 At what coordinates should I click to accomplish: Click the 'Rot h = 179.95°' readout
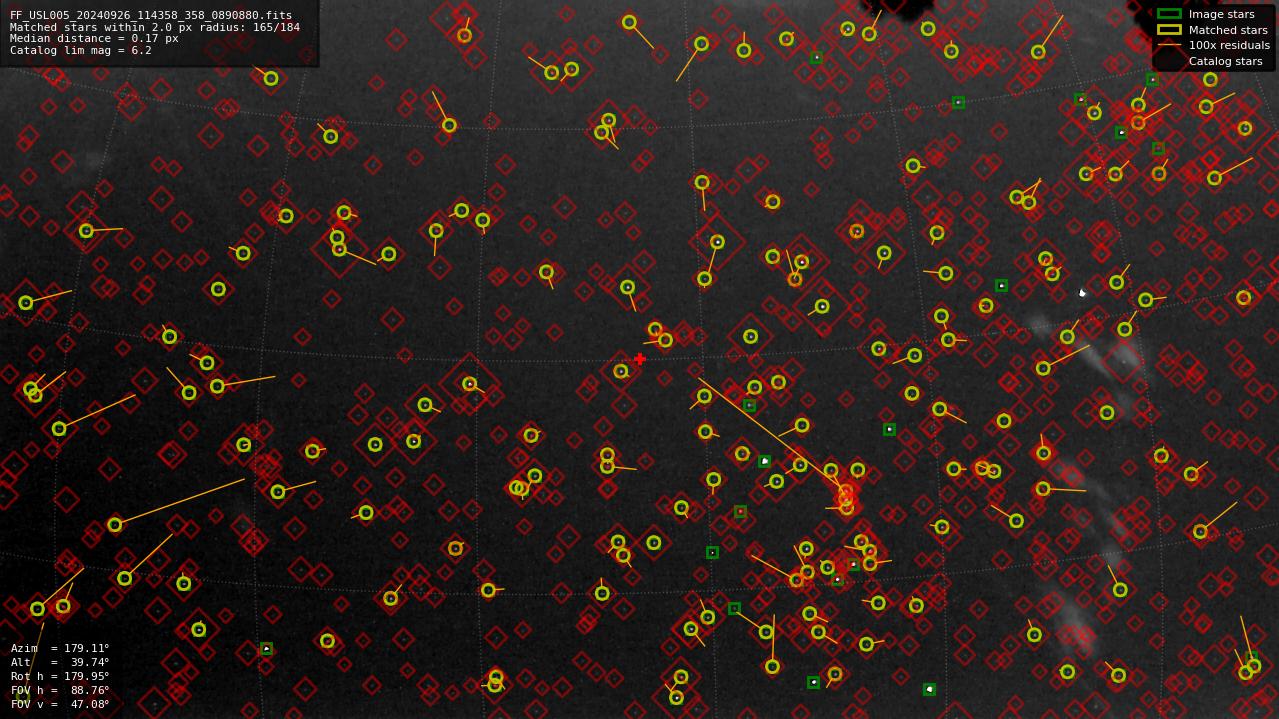pyautogui.click(x=60, y=676)
